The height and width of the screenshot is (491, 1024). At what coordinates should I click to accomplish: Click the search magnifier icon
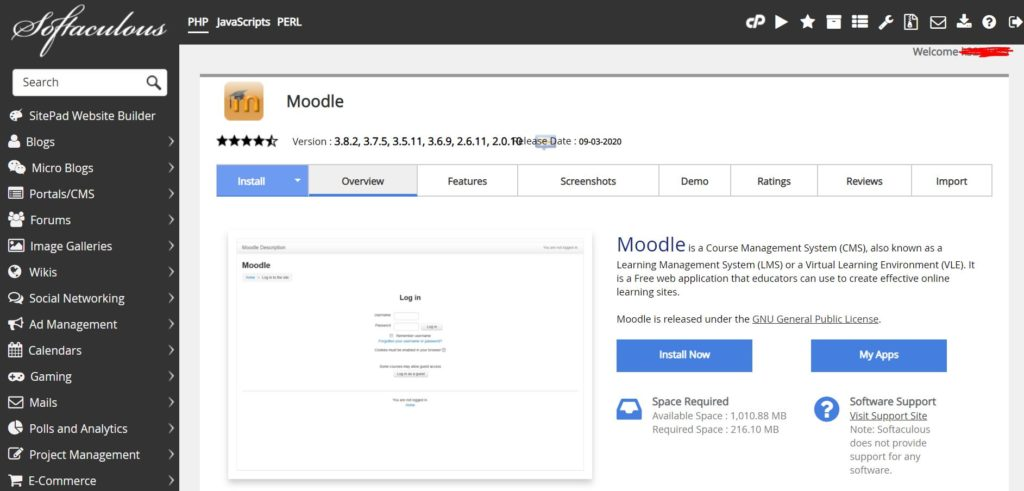[153, 82]
